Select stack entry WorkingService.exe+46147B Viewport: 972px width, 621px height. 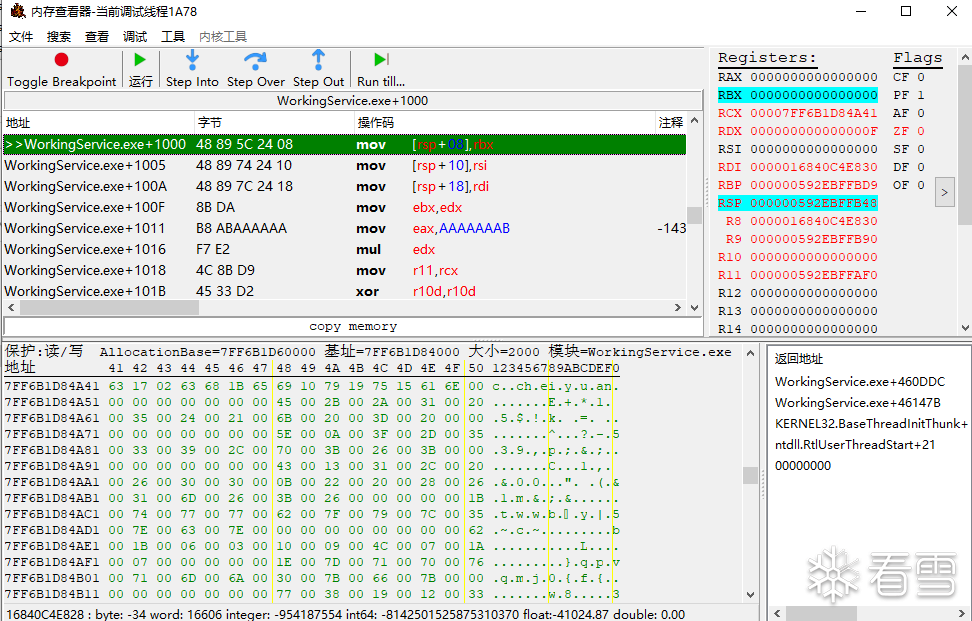click(x=857, y=403)
